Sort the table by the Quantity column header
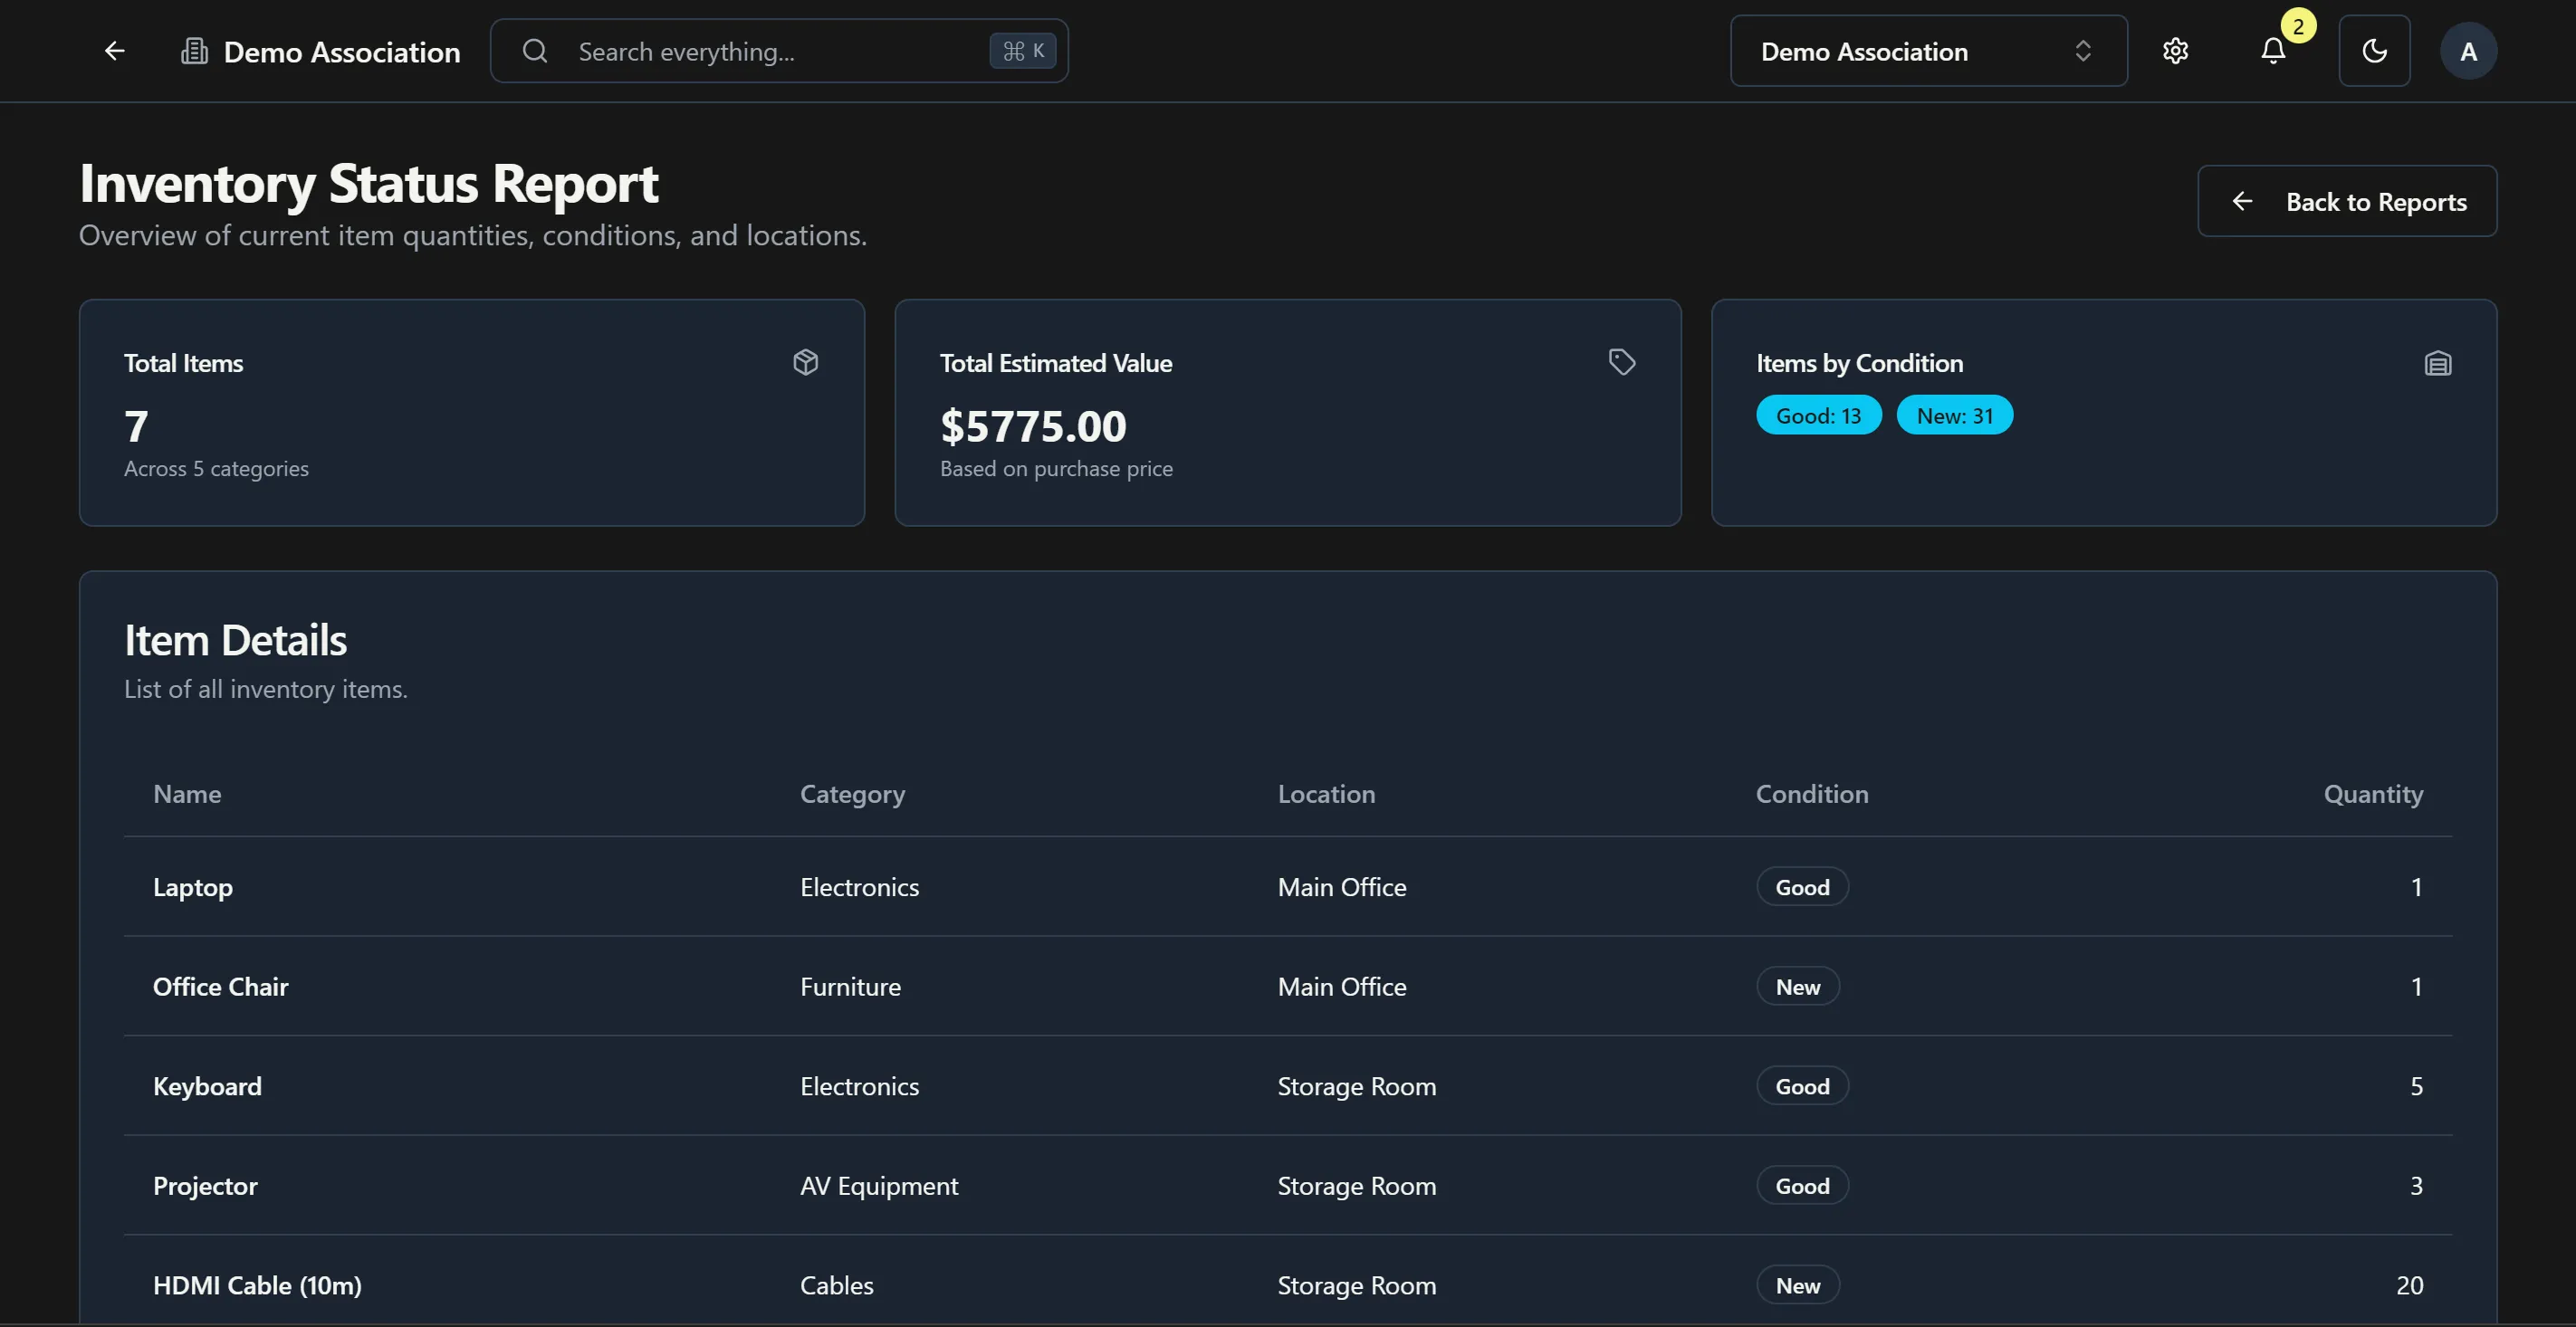This screenshot has width=2576, height=1327. pyautogui.click(x=2373, y=794)
